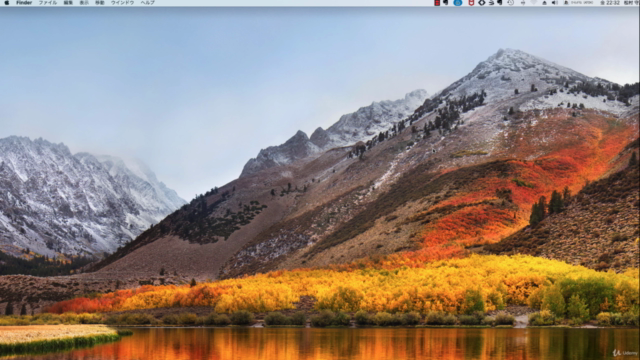This screenshot has height=360, width=640.
Task: Open the volume speaker icon
Action: (555, 2)
